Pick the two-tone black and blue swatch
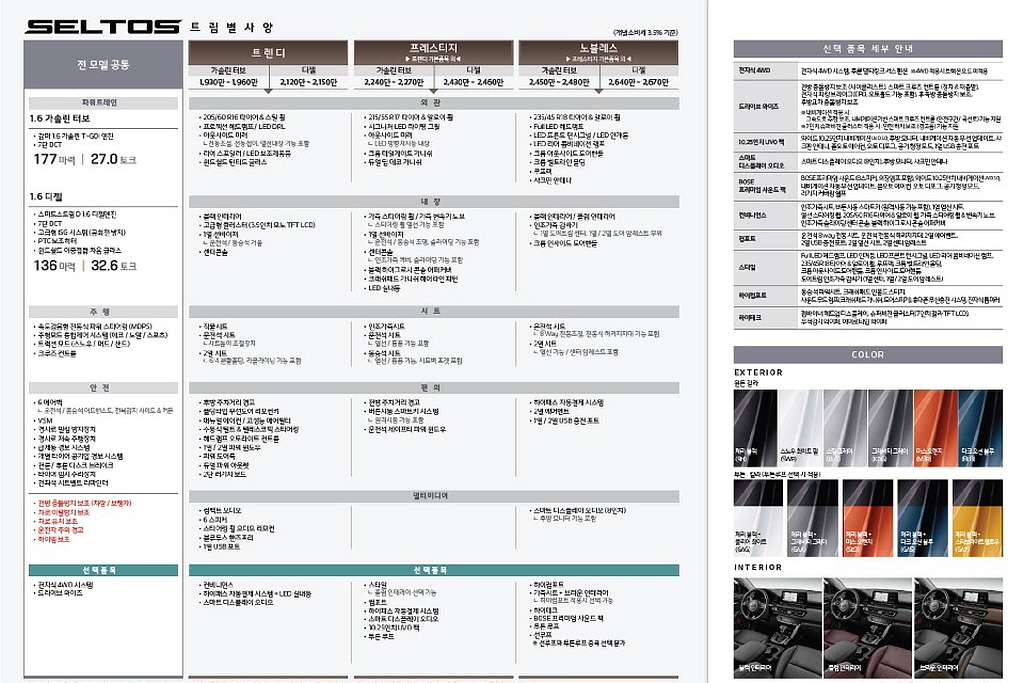The width and height of the screenshot is (1024, 683). [923, 518]
